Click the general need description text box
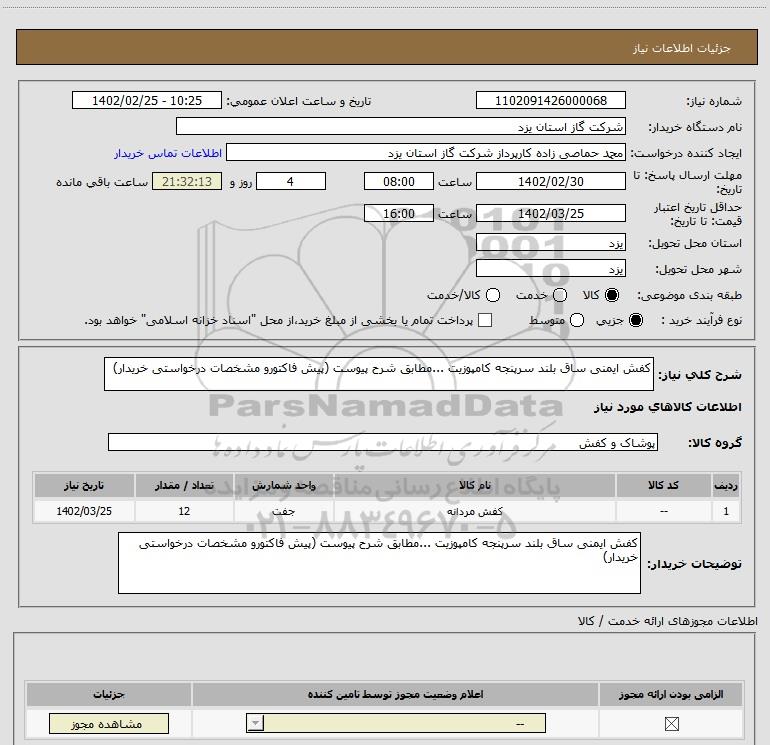The image size is (770, 745). click(379, 374)
